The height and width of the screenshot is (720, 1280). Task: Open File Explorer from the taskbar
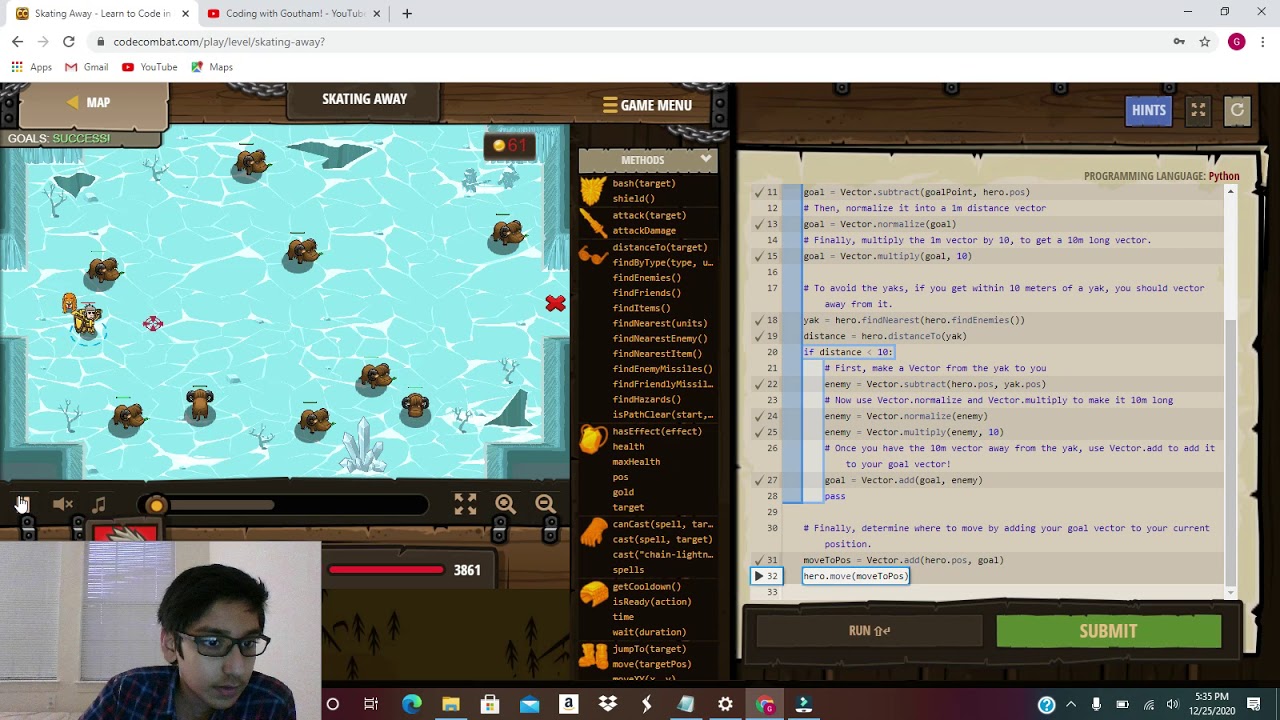click(x=450, y=705)
